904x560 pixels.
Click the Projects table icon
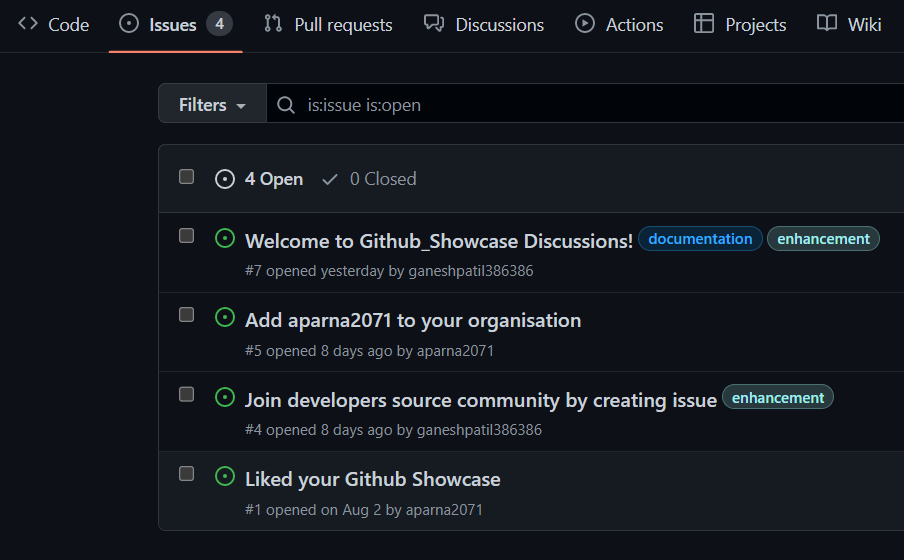click(703, 24)
